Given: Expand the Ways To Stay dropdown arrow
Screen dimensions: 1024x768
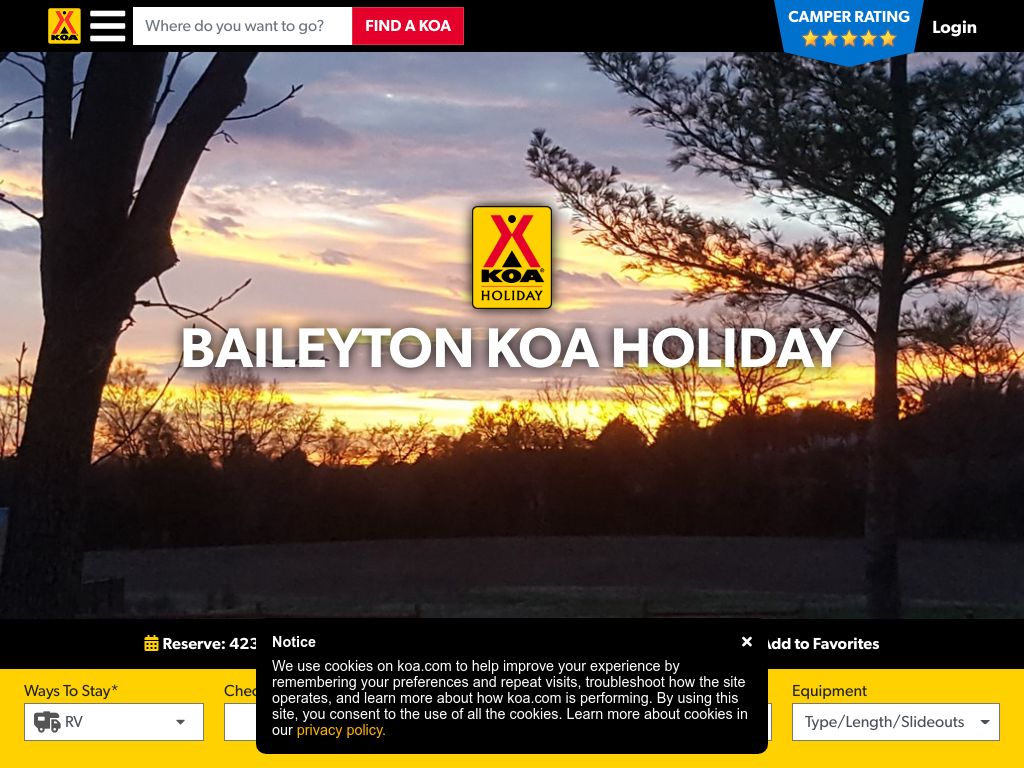Looking at the screenshot, I should 180,722.
